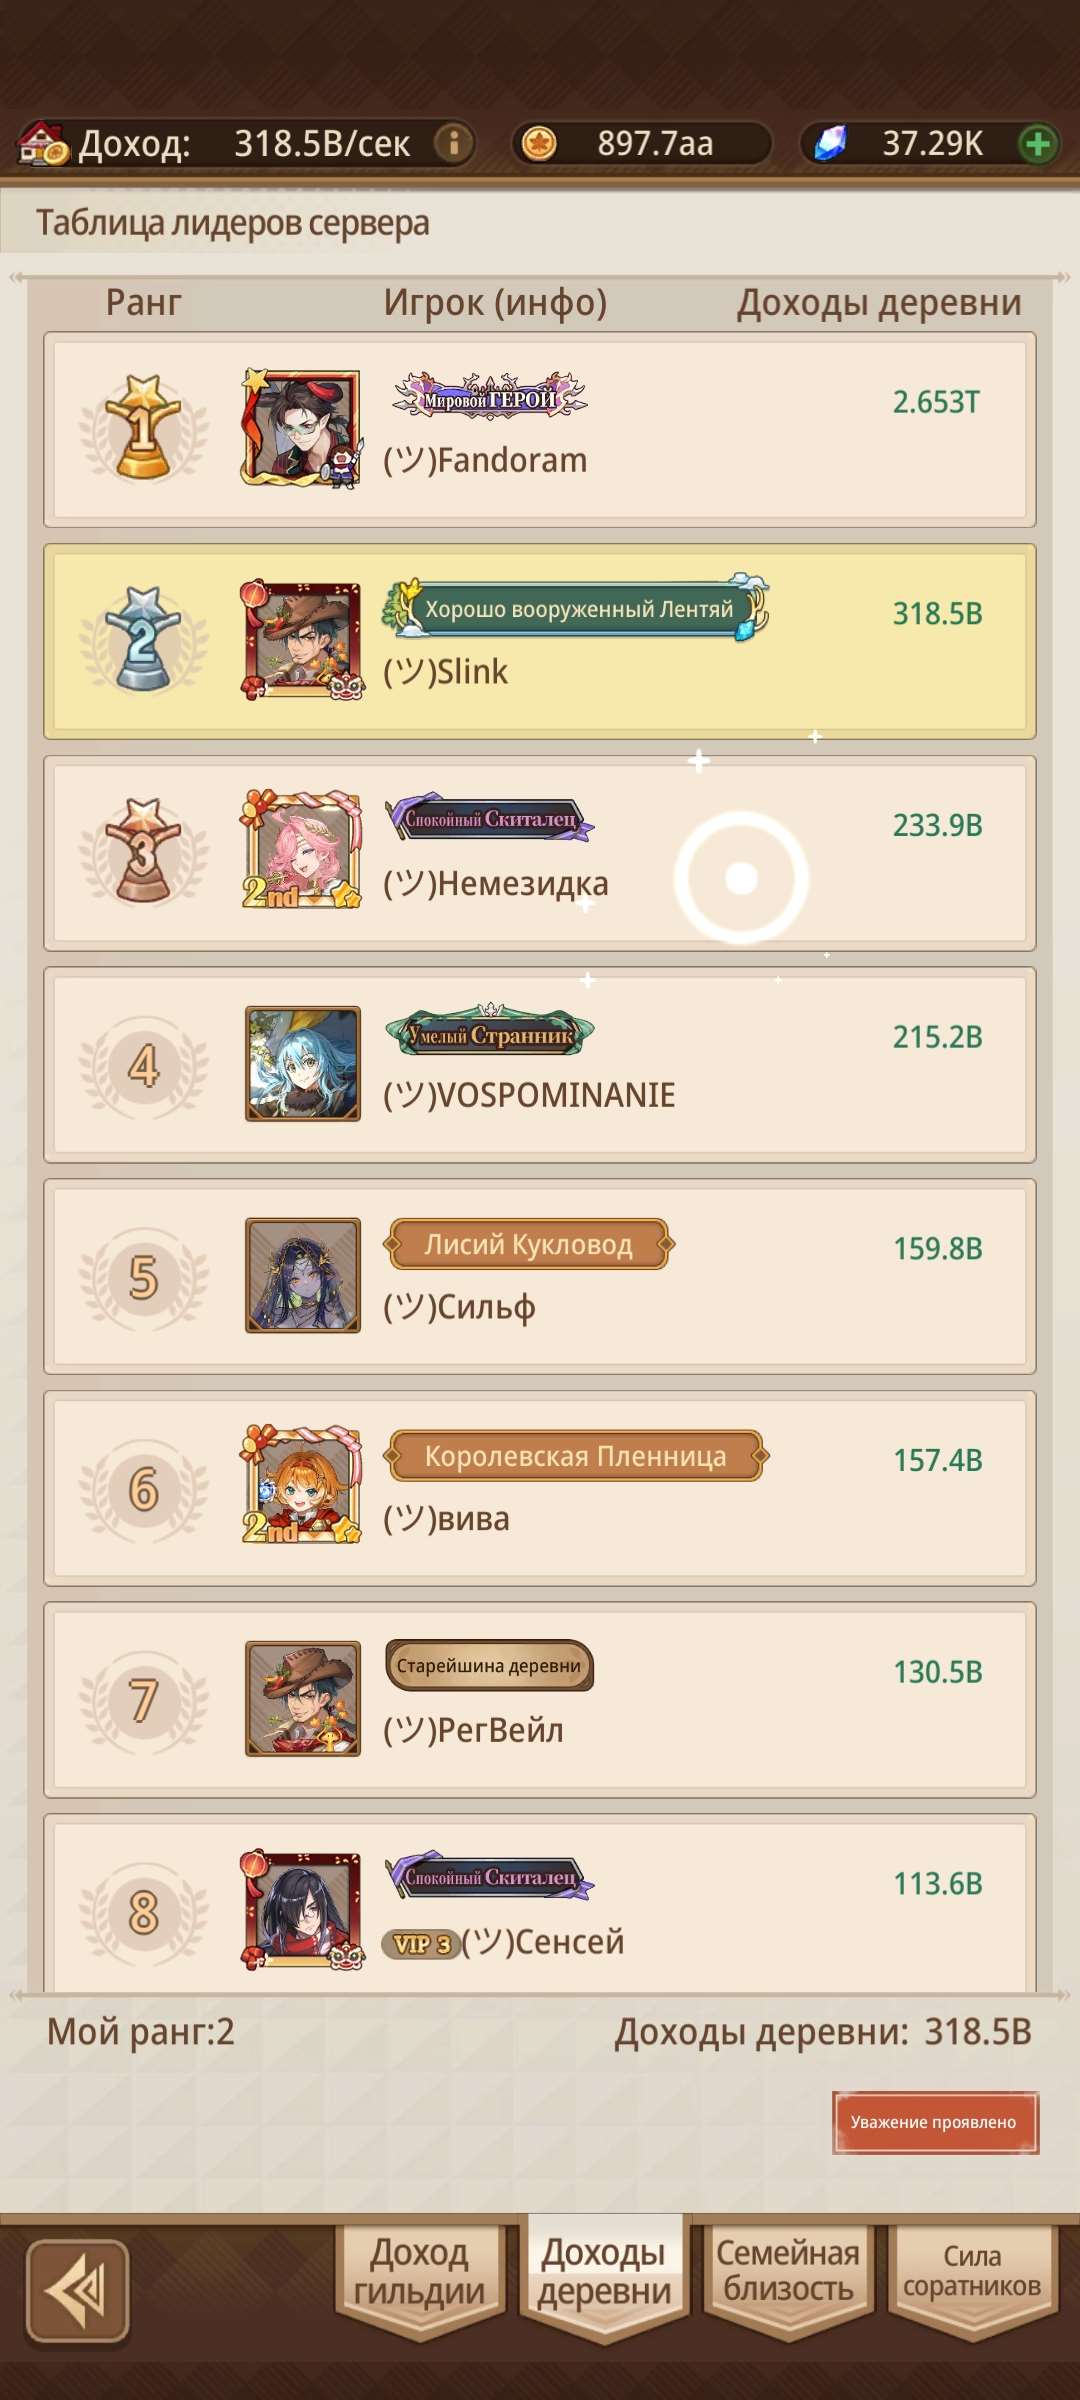Viewport: 1080px width, 2400px height.
Task: Tap the blue gem currency icon
Action: (x=830, y=143)
